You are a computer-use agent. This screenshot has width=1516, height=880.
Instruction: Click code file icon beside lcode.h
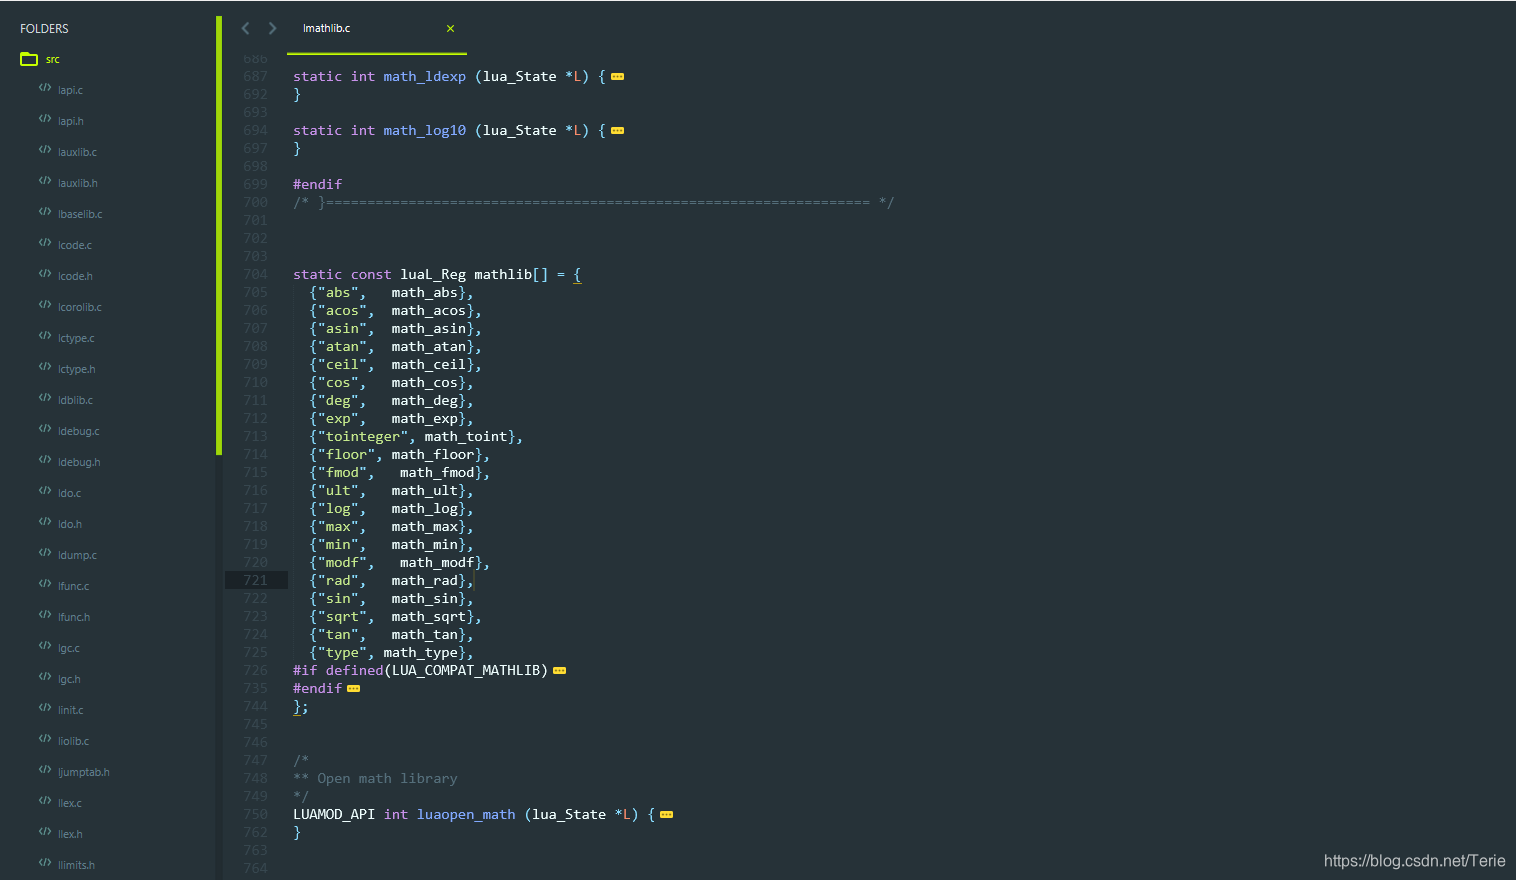point(45,274)
